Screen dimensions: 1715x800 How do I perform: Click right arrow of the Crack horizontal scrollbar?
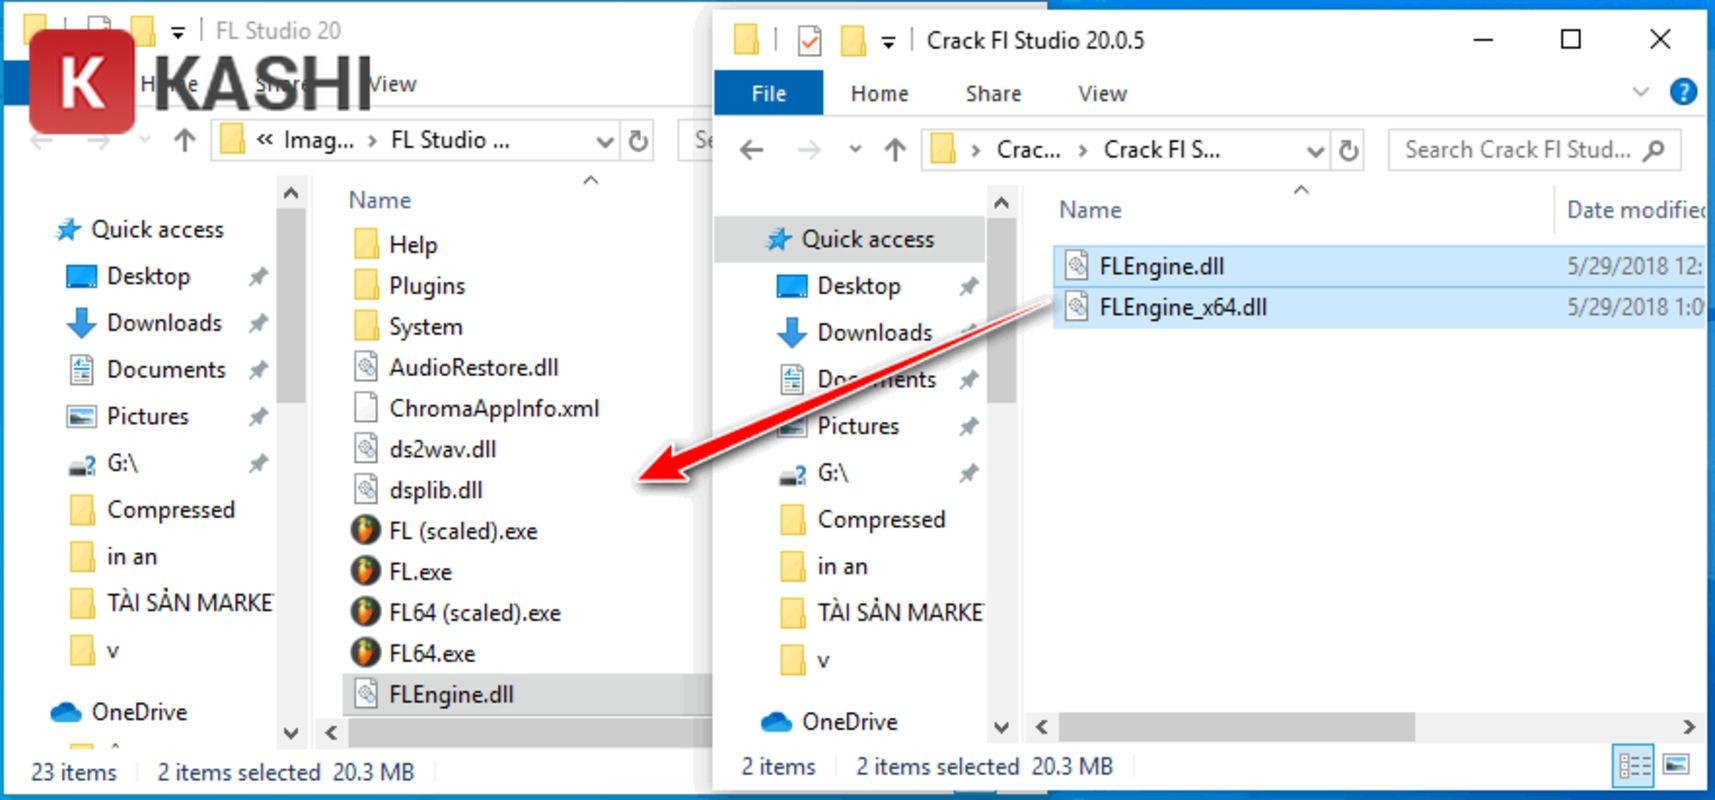(1689, 726)
